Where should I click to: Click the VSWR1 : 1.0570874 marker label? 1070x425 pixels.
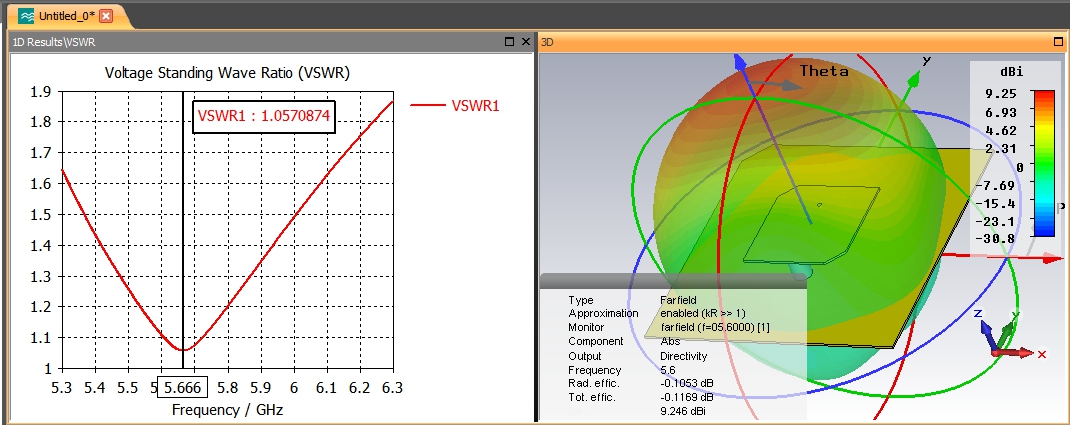click(x=264, y=116)
